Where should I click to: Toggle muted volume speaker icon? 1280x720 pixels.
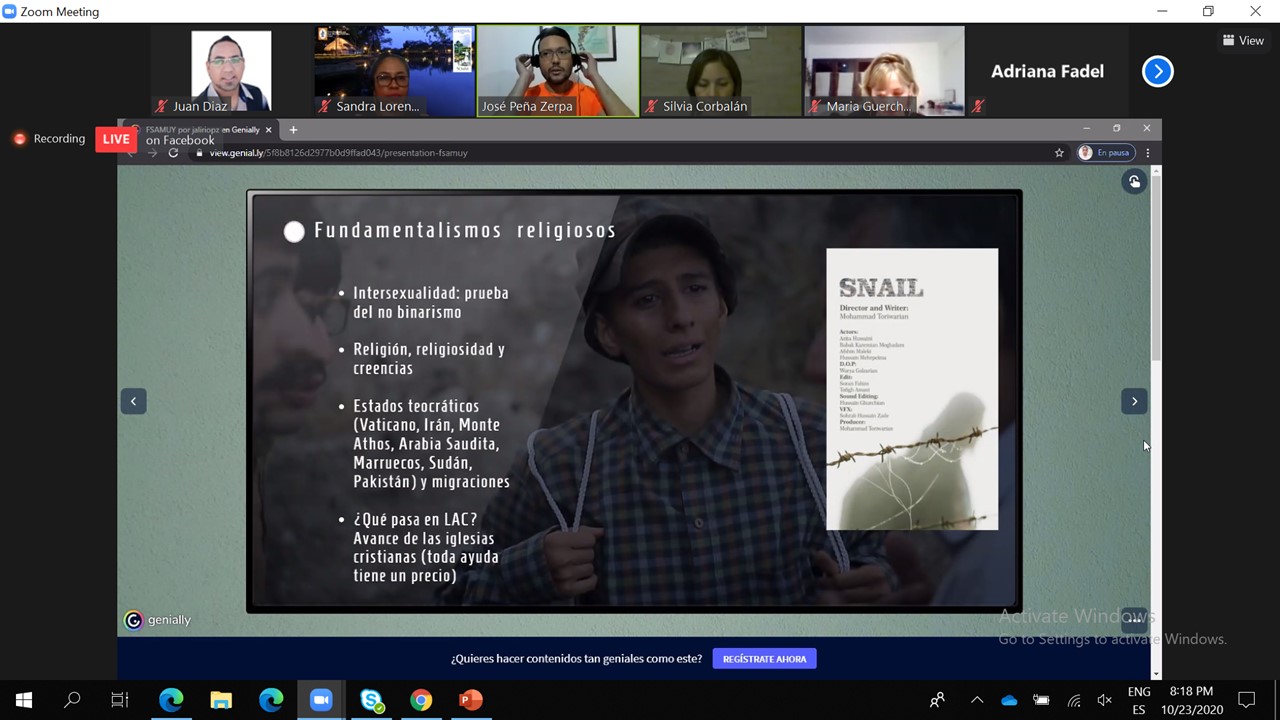tap(1105, 700)
